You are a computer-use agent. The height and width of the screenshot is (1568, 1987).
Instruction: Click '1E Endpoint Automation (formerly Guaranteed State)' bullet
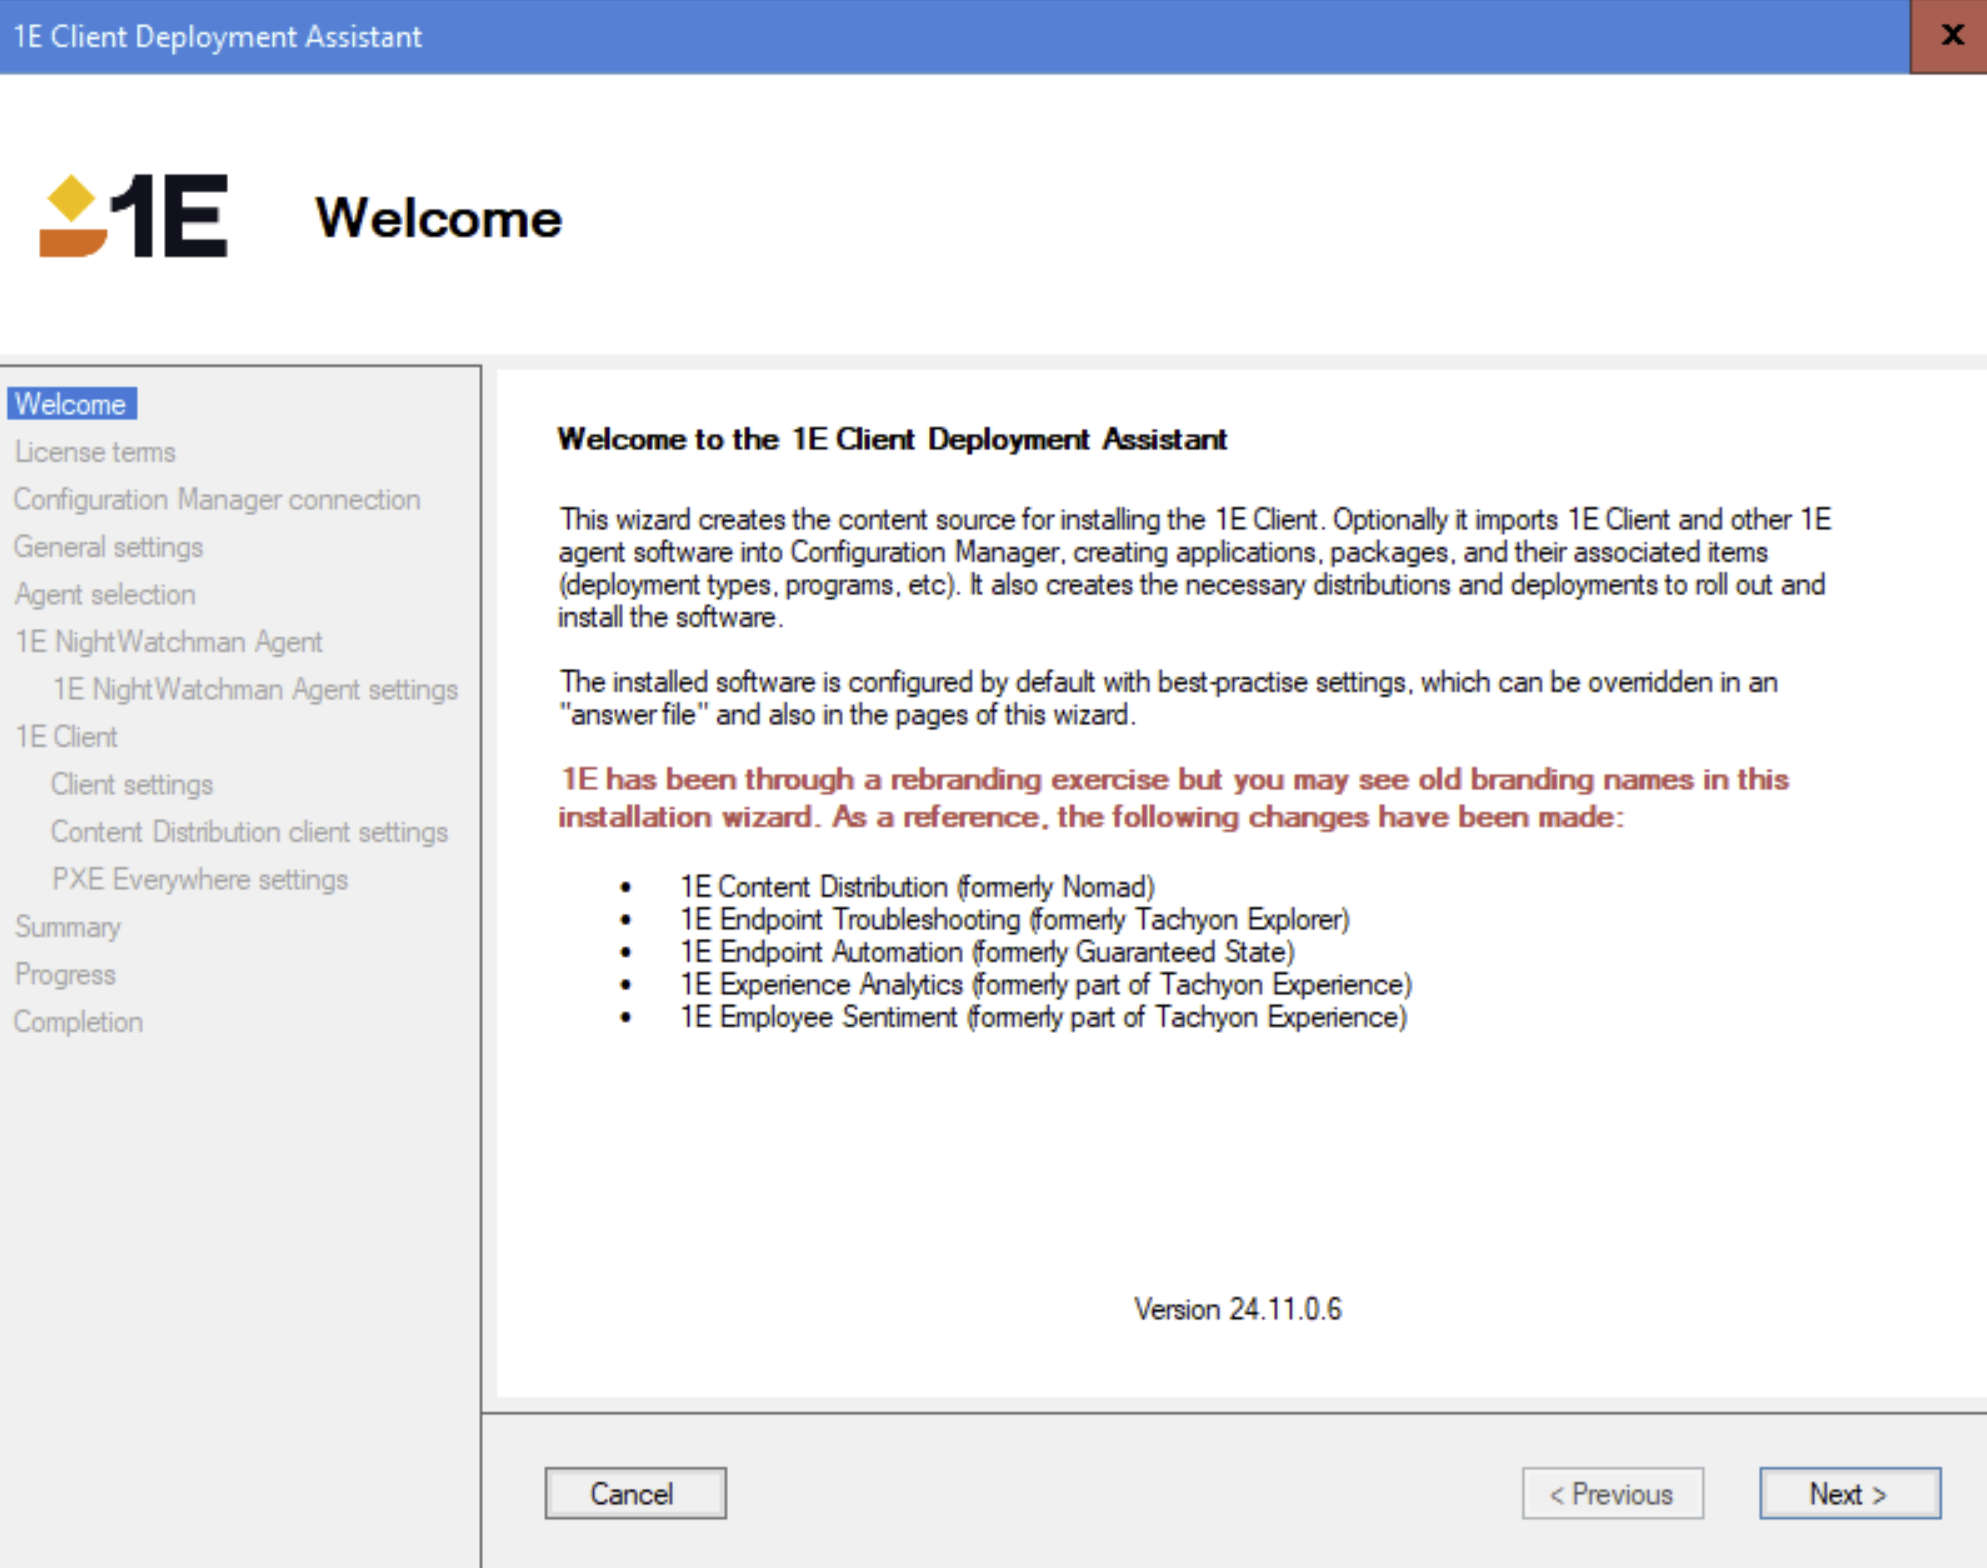coord(987,952)
